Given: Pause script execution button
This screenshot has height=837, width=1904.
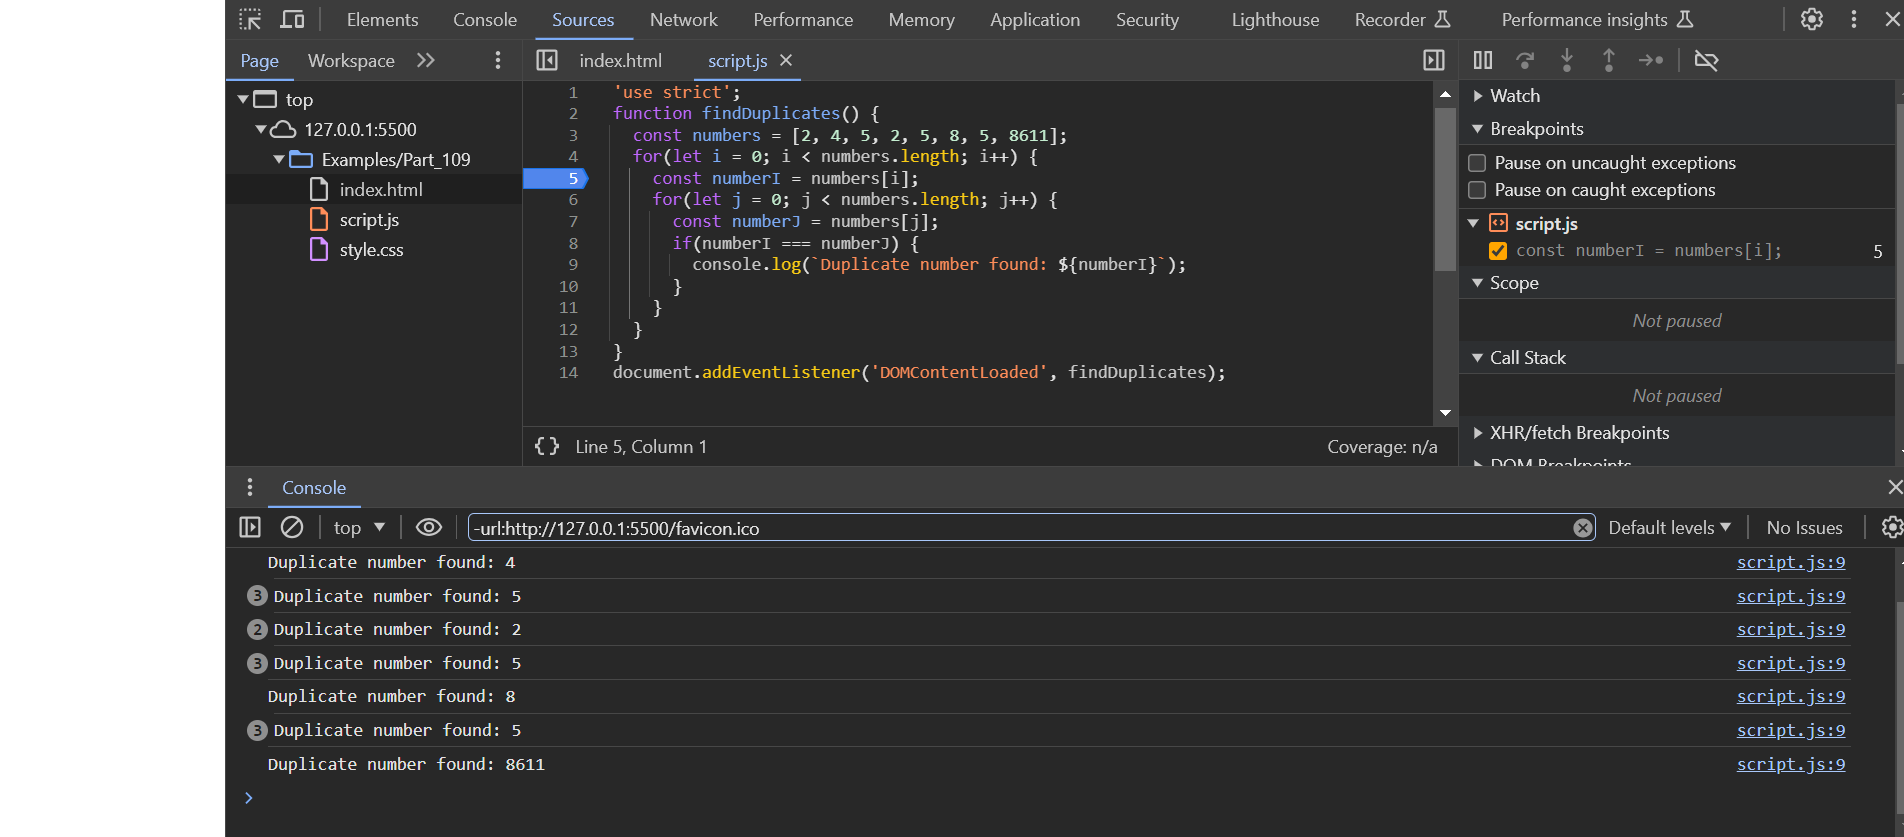Looking at the screenshot, I should (x=1482, y=60).
